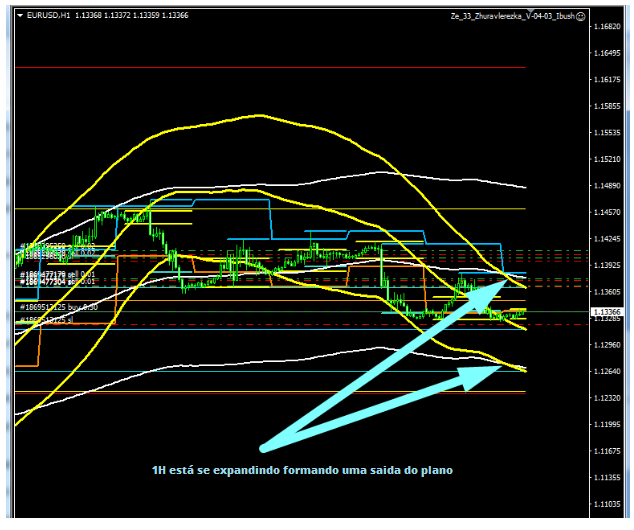Click the 1.12640 value on price scale
634x530 pixels.
pos(607,372)
